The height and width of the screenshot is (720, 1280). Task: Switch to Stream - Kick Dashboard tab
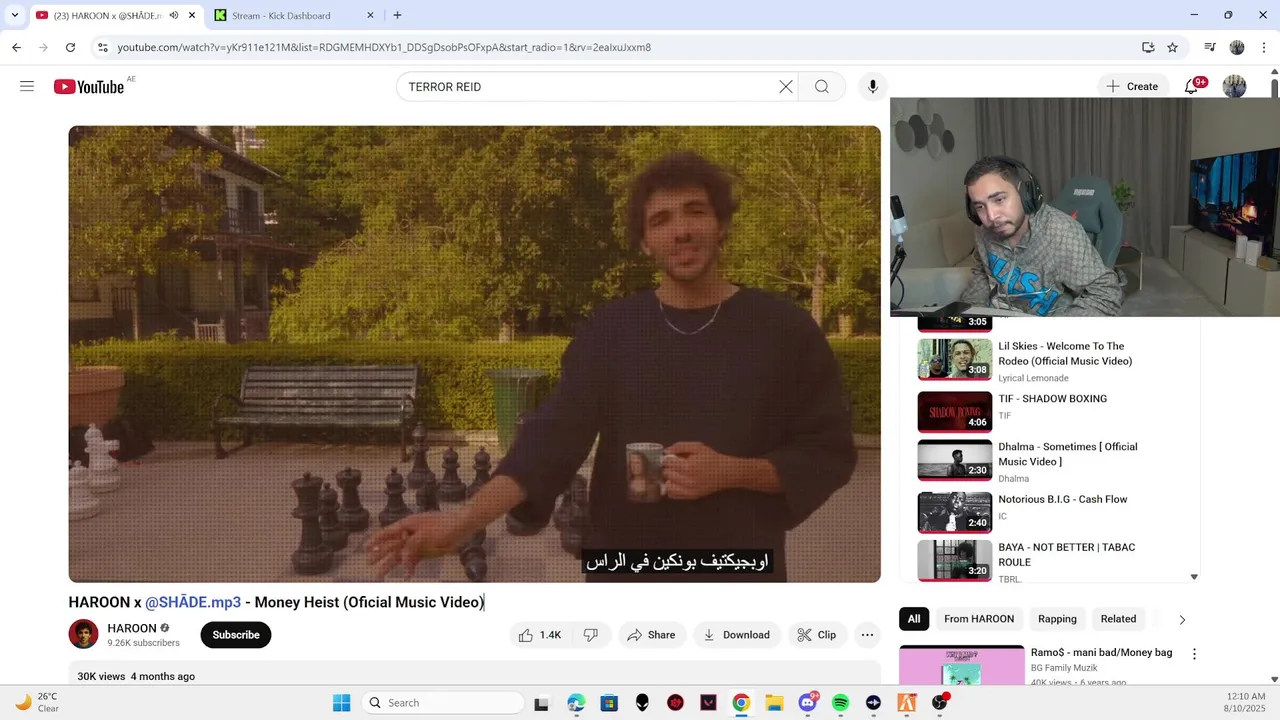[293, 16]
